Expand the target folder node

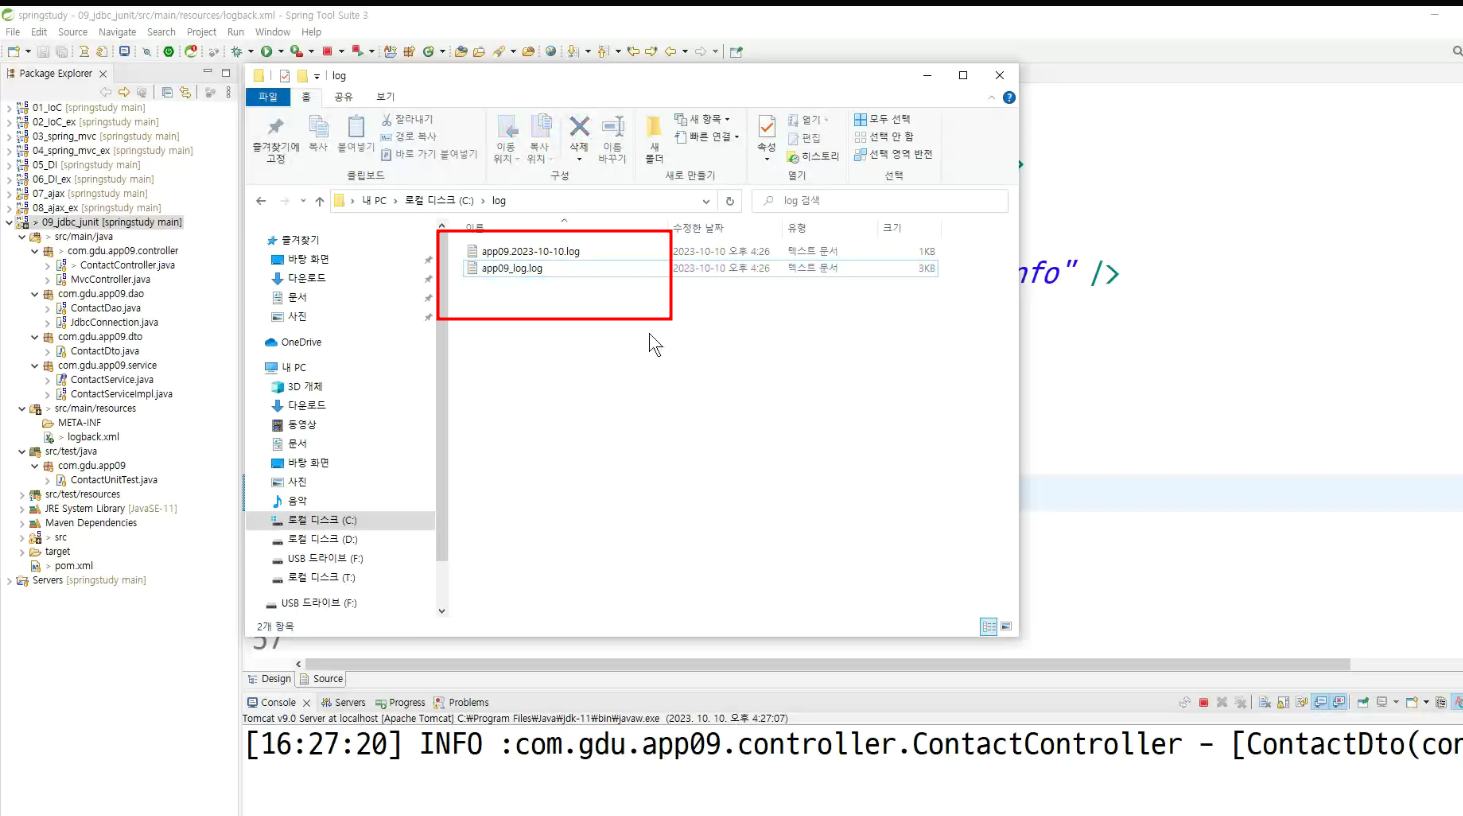pos(22,552)
